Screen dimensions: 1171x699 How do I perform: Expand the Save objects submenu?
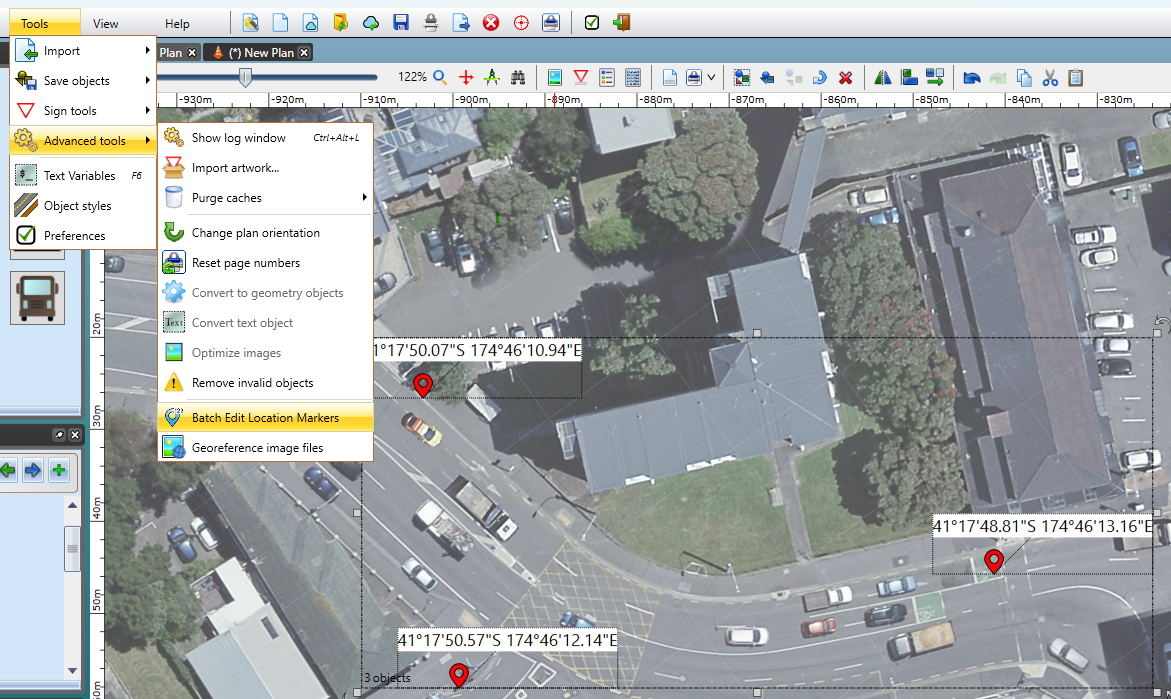point(83,81)
